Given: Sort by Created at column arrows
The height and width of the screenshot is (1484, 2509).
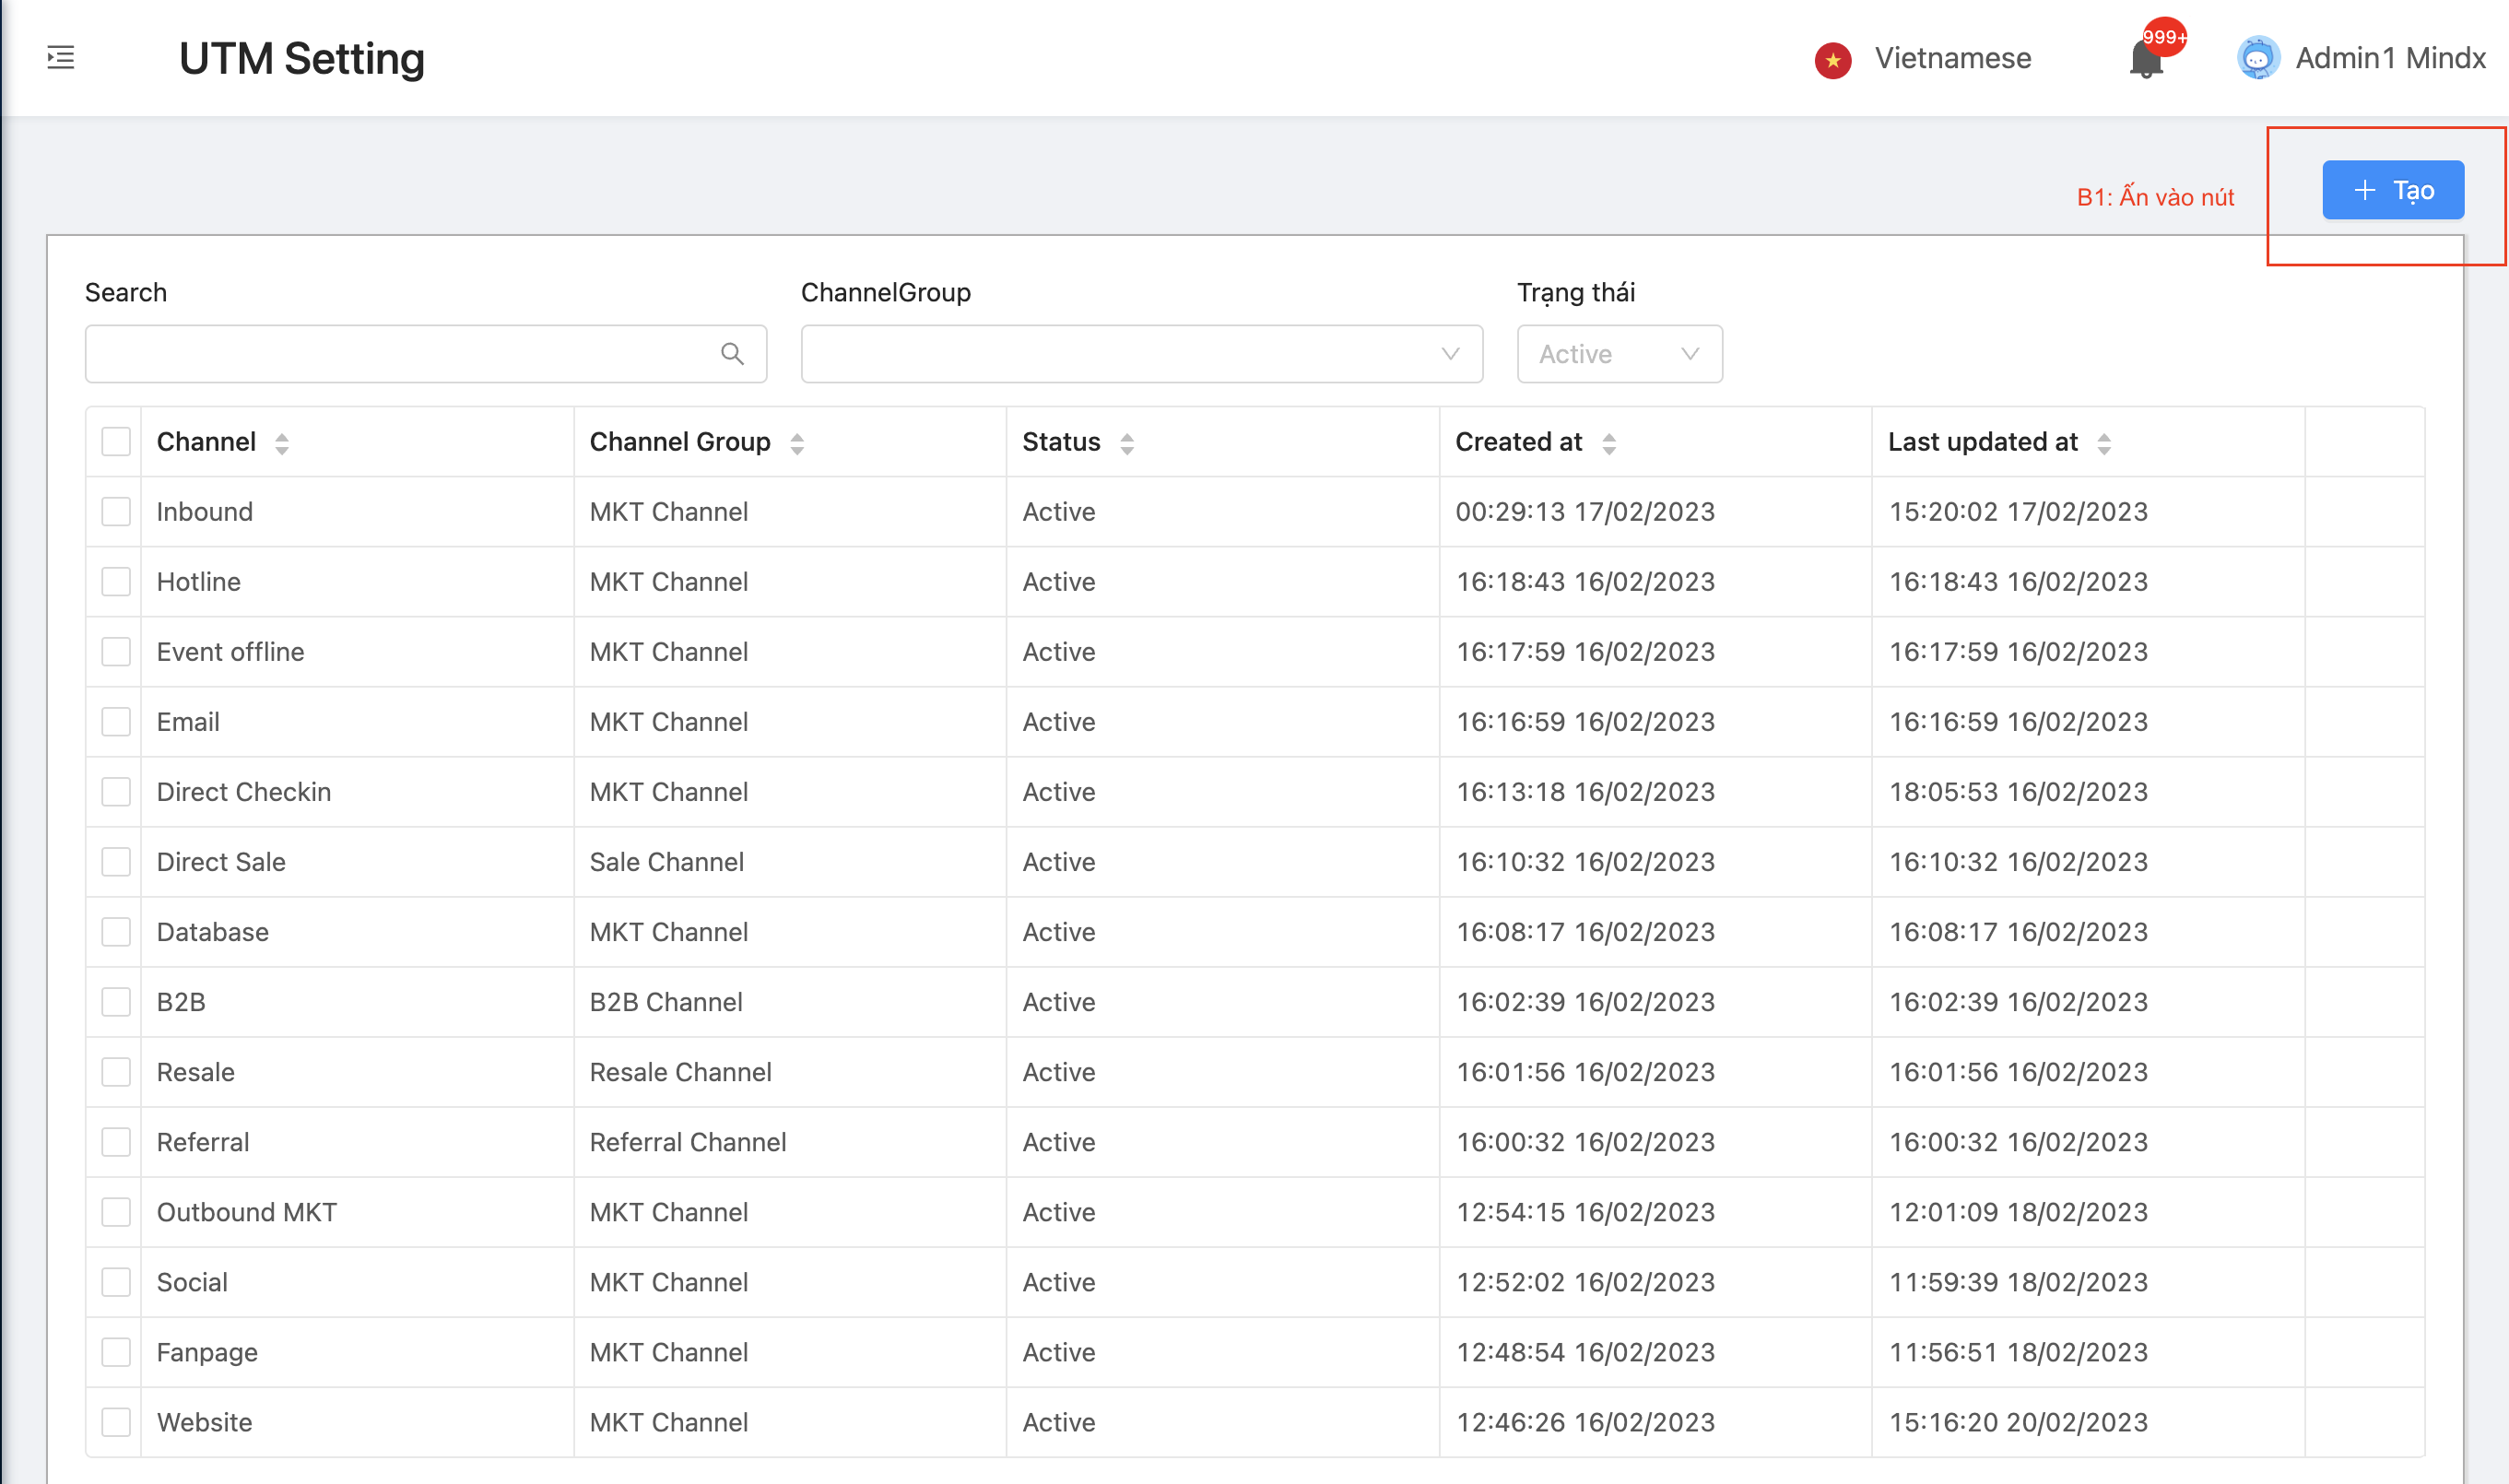Looking at the screenshot, I should point(1608,443).
